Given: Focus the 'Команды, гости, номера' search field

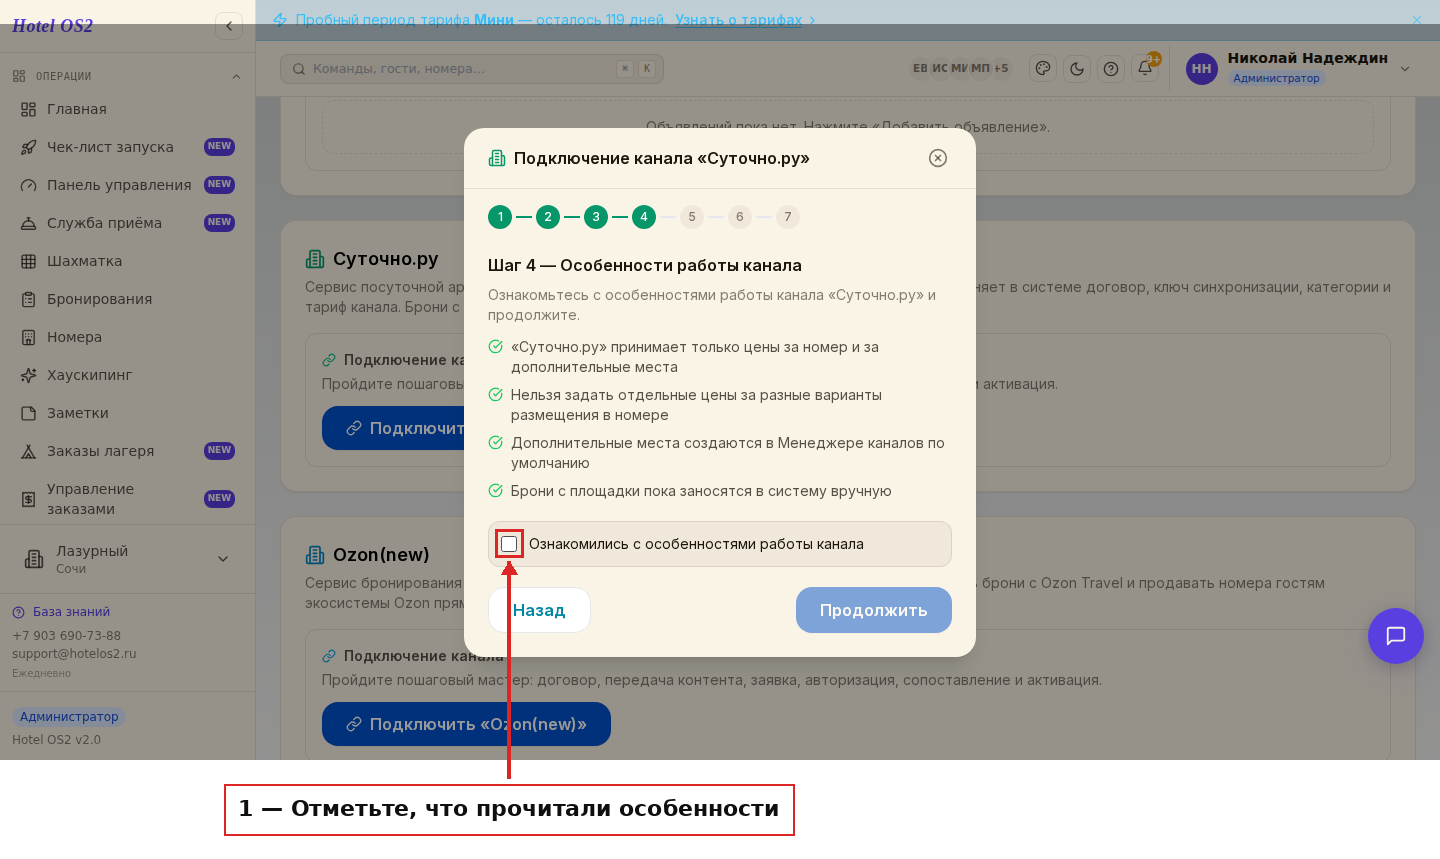Looking at the screenshot, I should [472, 69].
